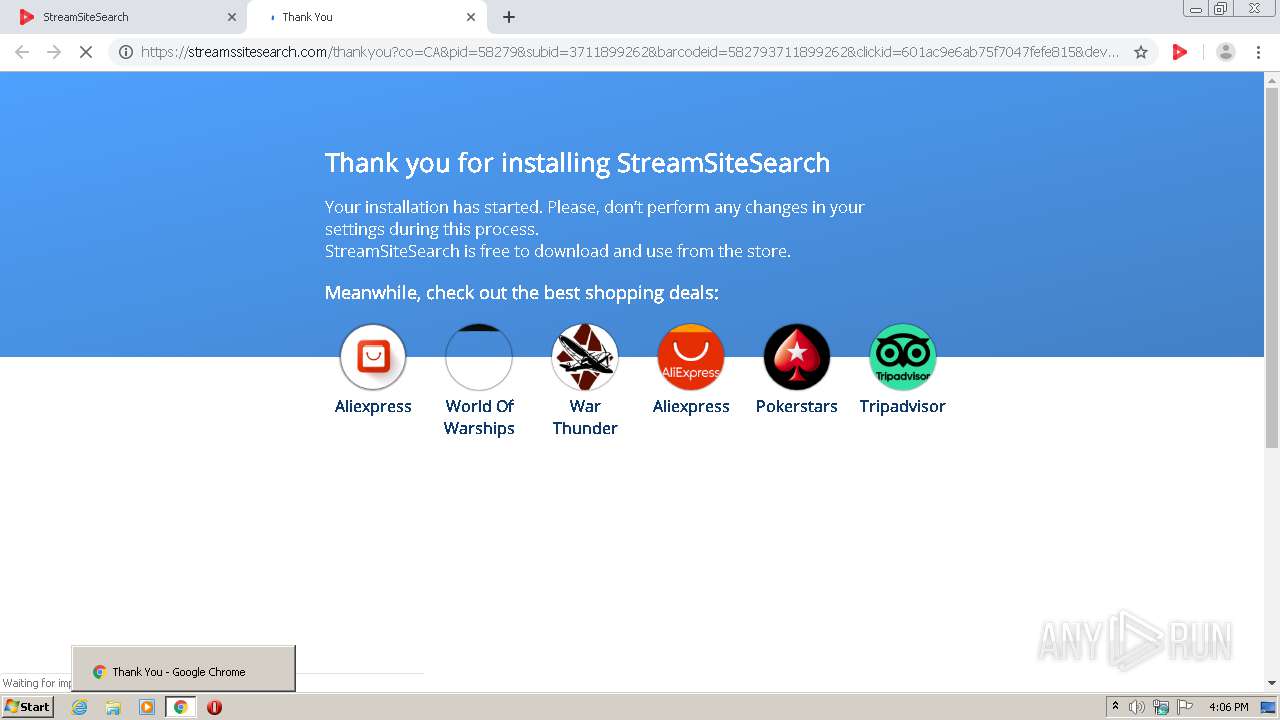Open the Windows Start menu

28,706
